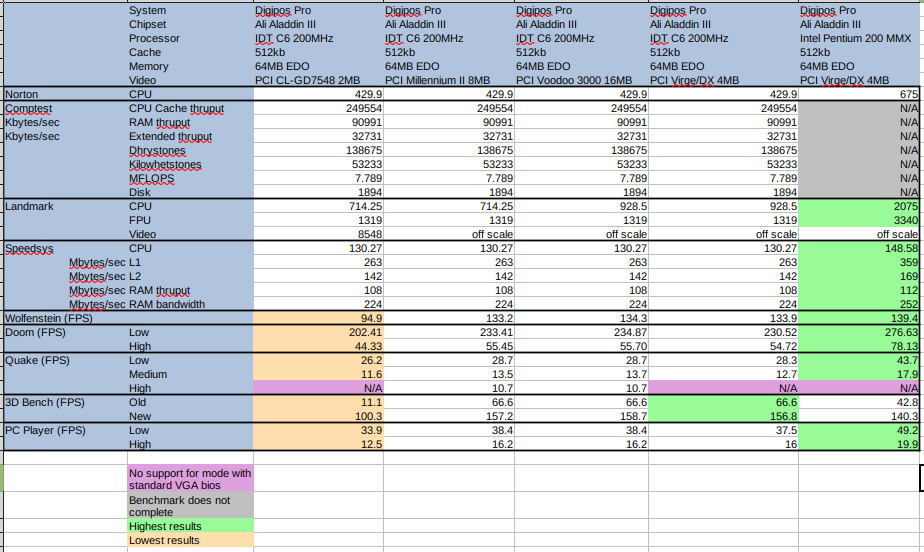Click the green 'Highest results' legend cell
The width and height of the screenshot is (924, 552).
click(189, 526)
